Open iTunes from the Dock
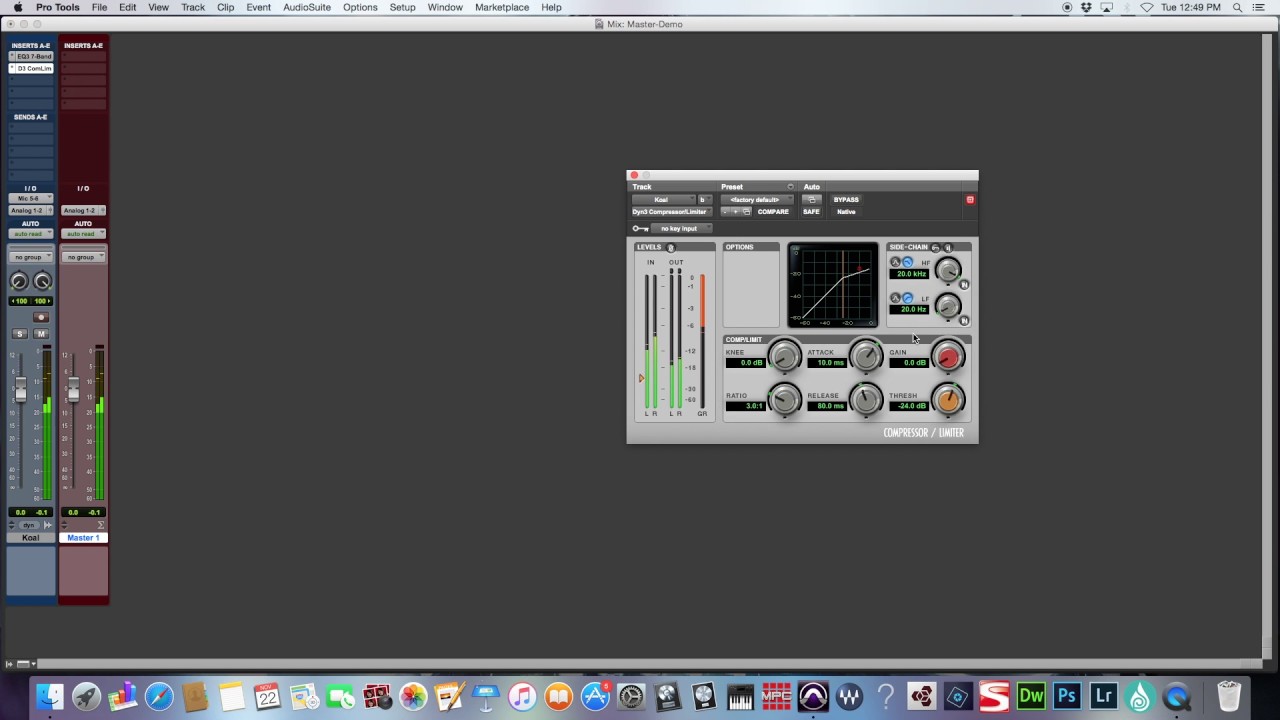This screenshot has width=1280, height=720. pyautogui.click(x=522, y=696)
